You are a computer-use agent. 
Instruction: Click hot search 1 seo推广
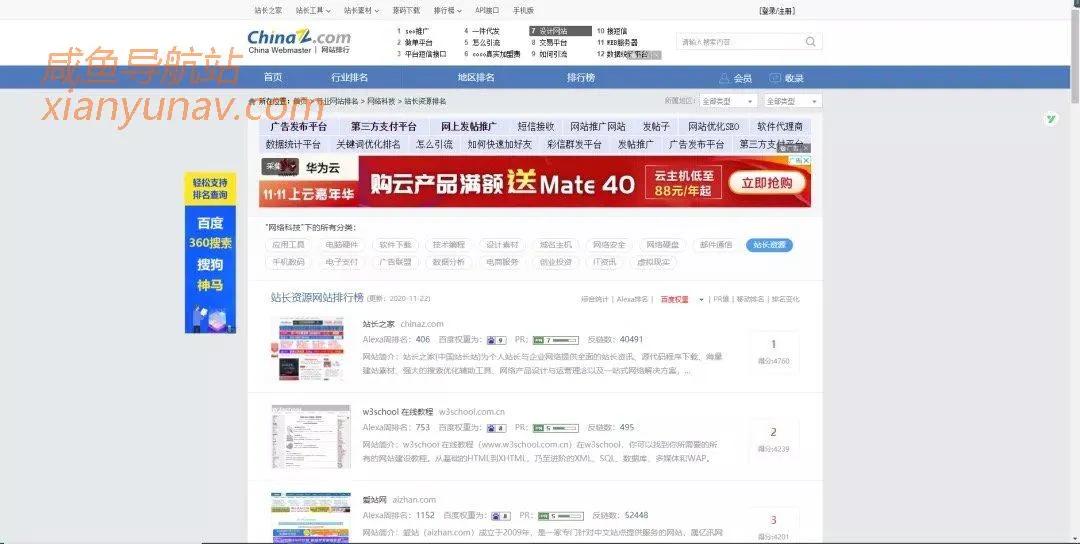pyautogui.click(x=413, y=31)
